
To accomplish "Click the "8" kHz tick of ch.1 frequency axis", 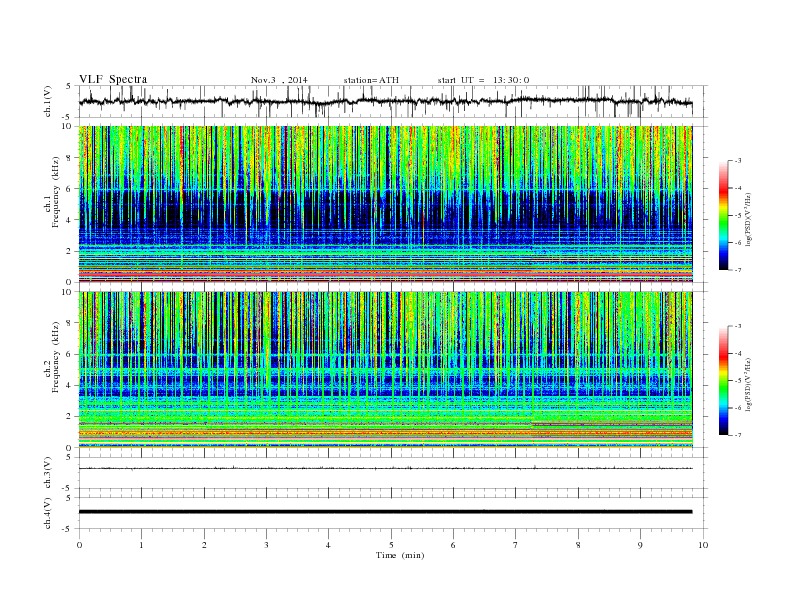I will pos(69,158).
